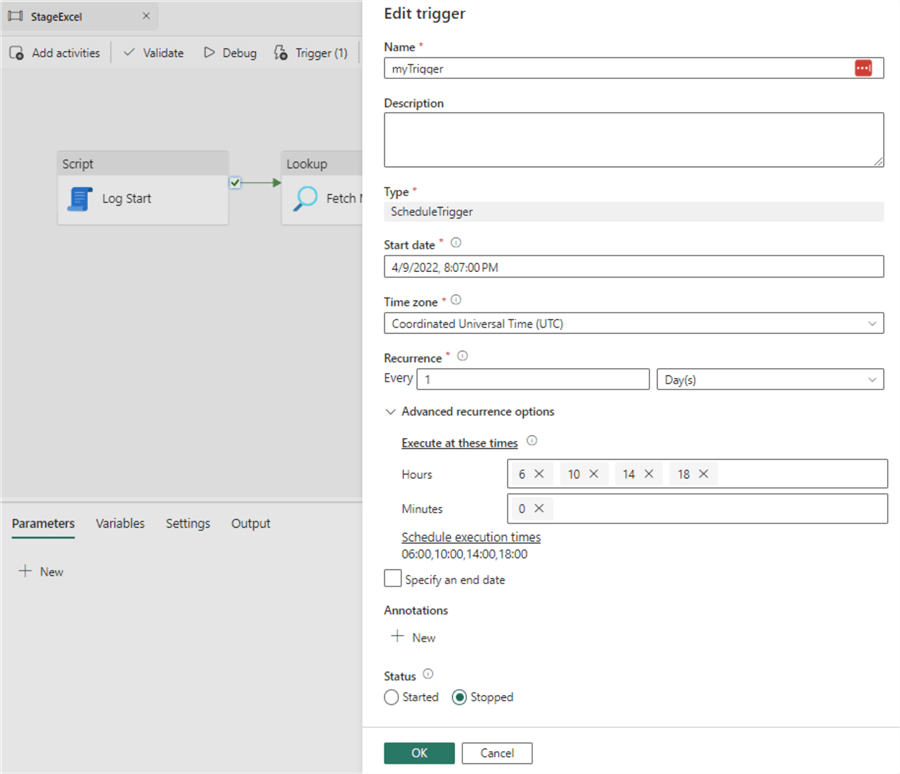
Task: Click the ScheduleTrigger type field
Action: 634,211
